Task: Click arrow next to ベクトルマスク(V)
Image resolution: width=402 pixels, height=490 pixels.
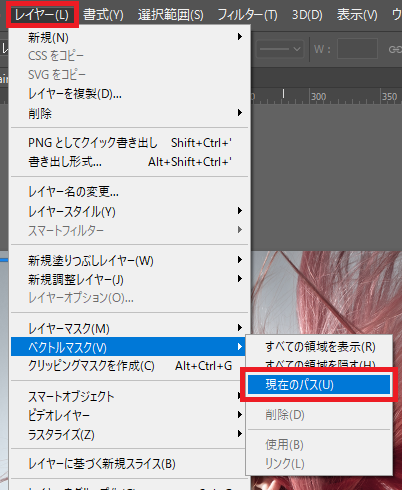Action: tap(240, 347)
